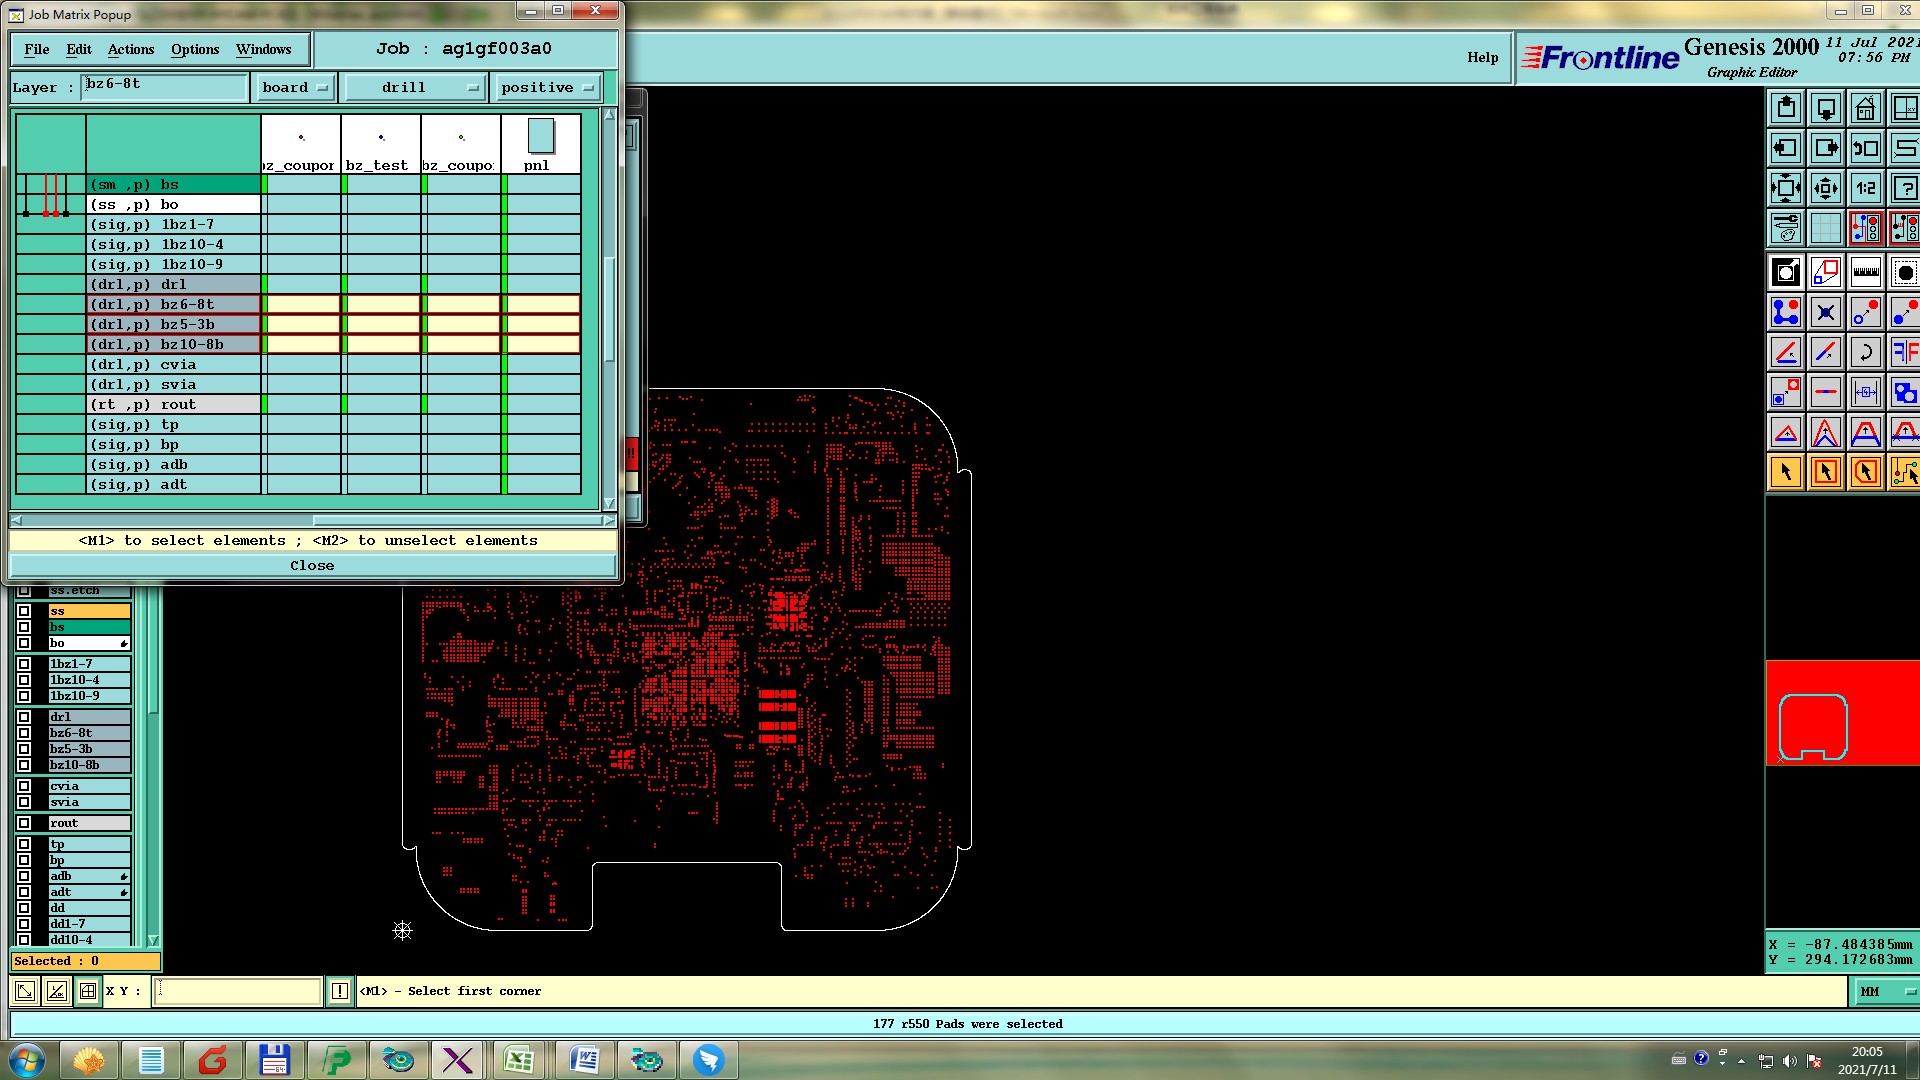
Task: Enable the checkbox beside layer cvia
Action: click(x=24, y=786)
